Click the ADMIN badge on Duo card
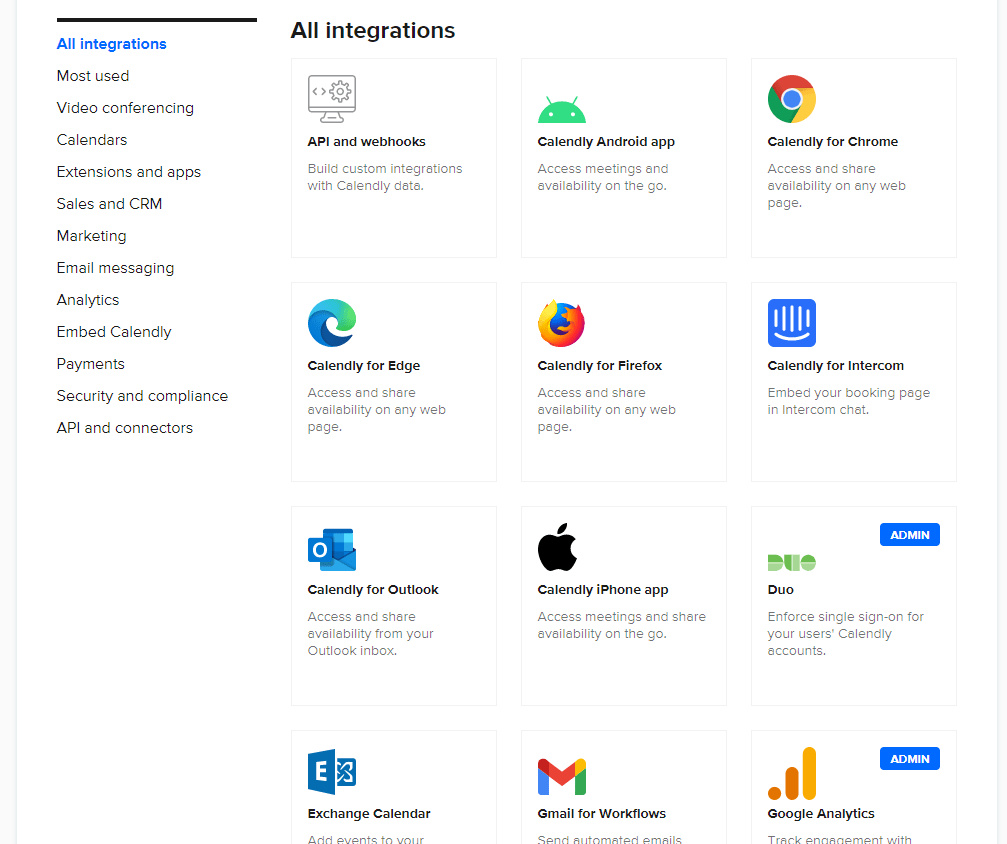 909,534
